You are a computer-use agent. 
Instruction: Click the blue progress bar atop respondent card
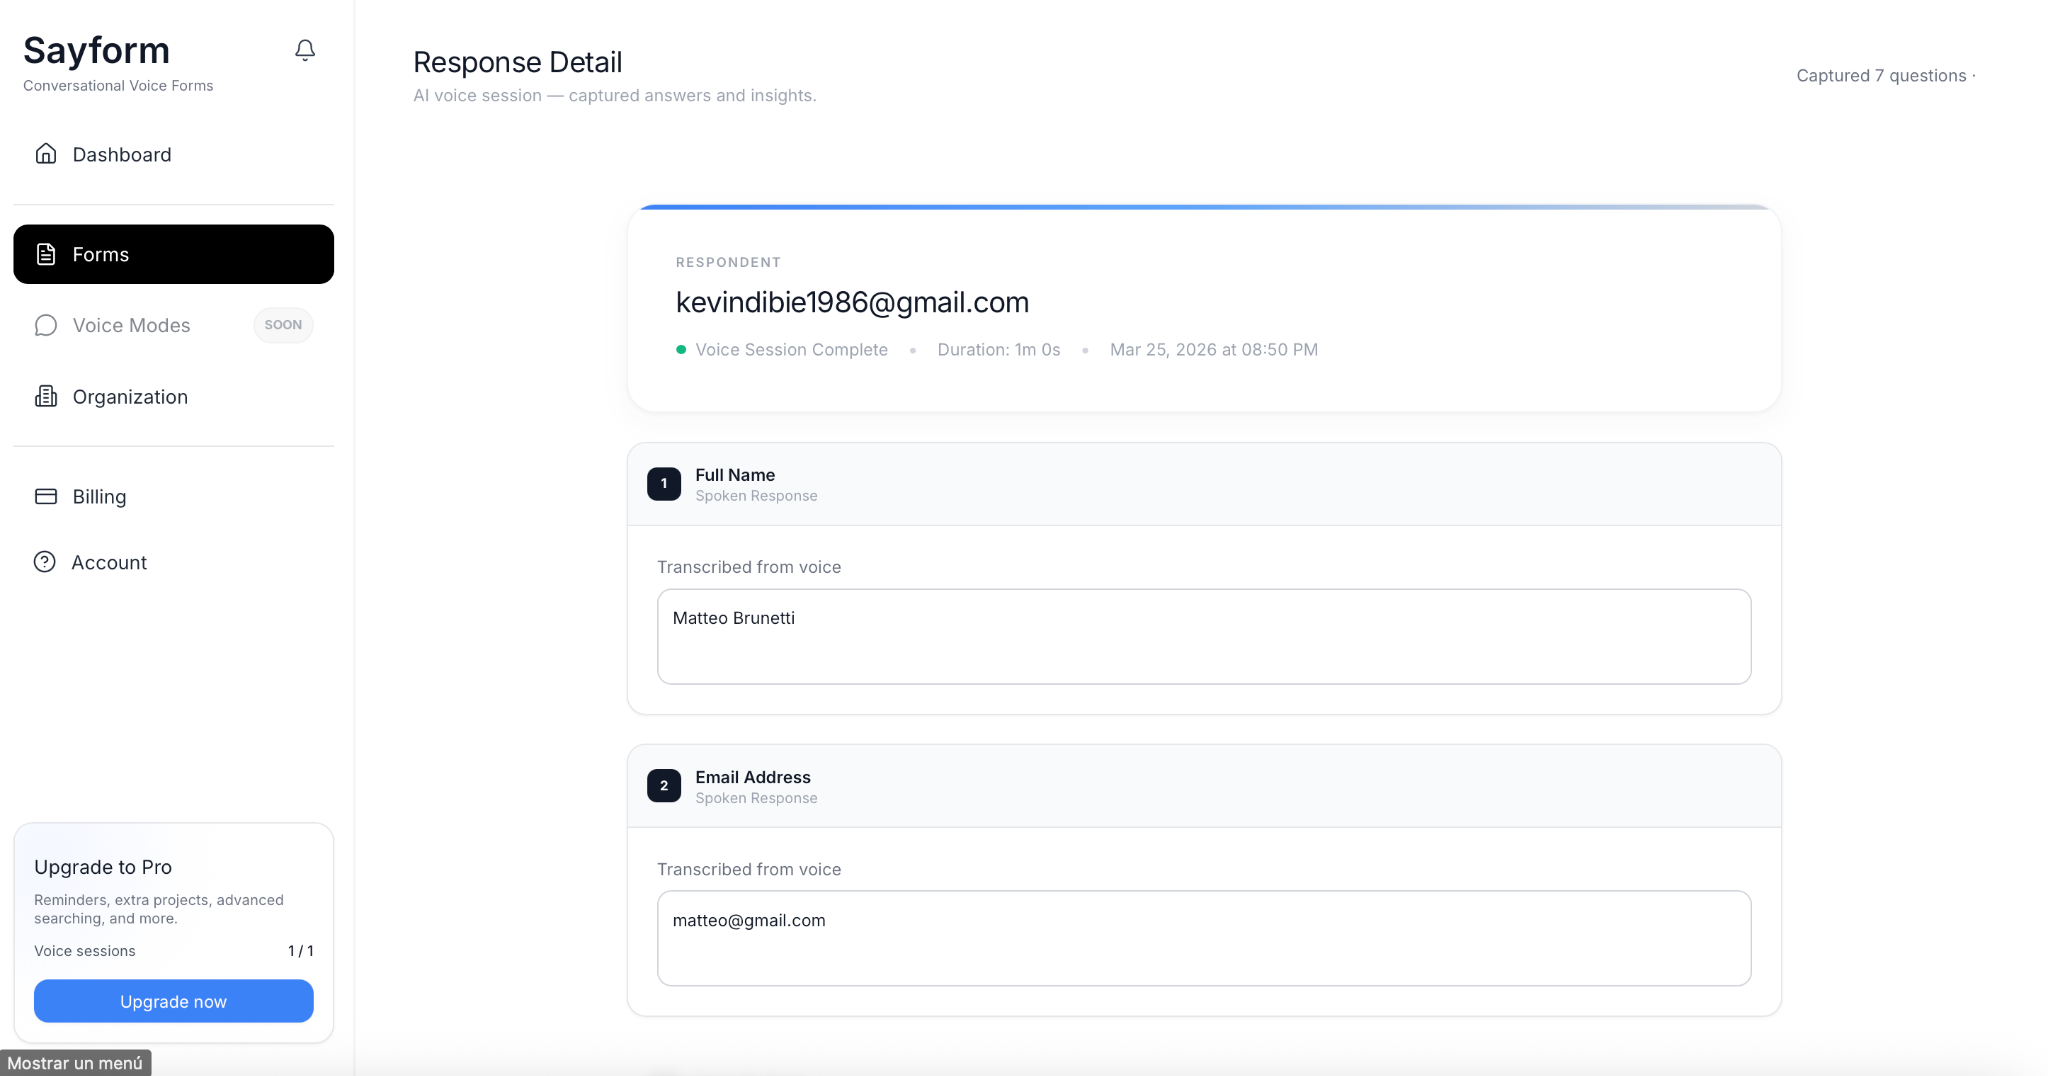(x=1204, y=207)
